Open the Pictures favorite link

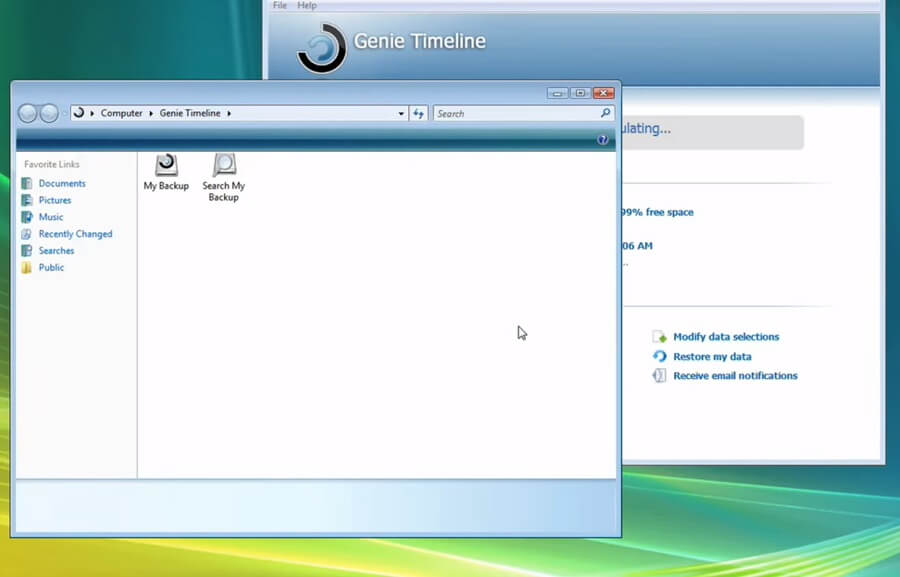pyautogui.click(x=55, y=200)
